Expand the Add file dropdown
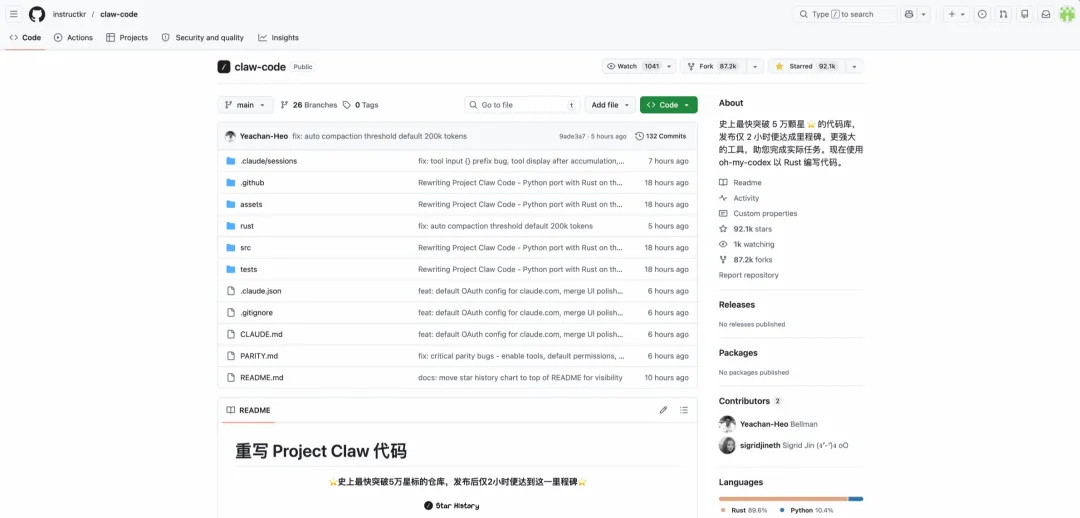1080x518 pixels. (610, 105)
